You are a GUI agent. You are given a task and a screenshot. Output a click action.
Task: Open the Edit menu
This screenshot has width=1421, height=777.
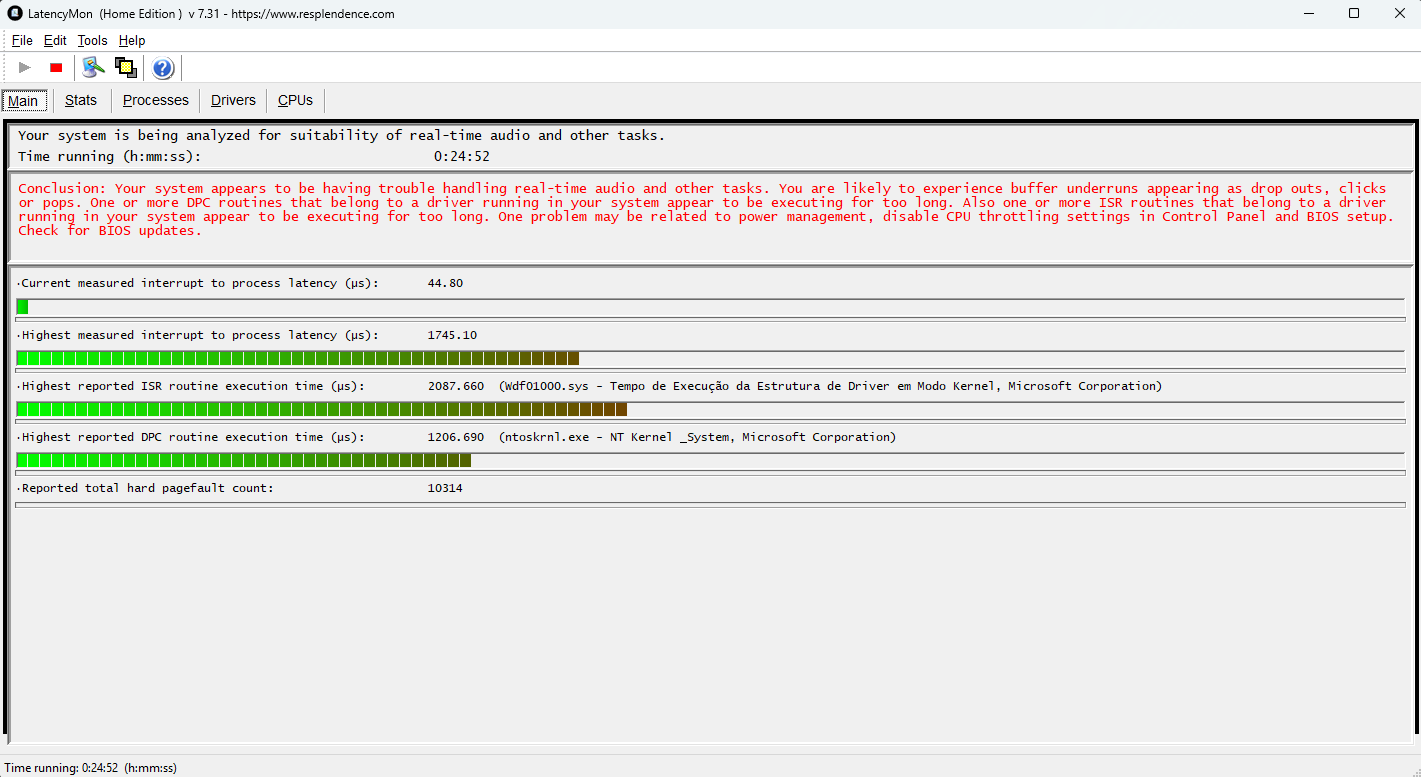[55, 41]
